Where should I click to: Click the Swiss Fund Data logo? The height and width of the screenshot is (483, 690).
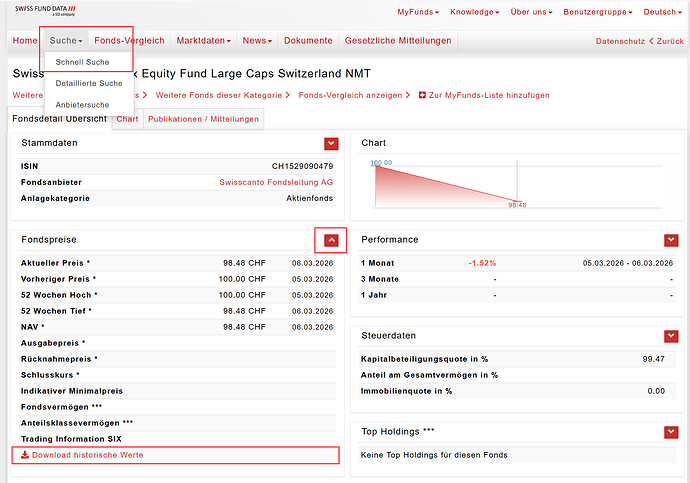tap(44, 11)
